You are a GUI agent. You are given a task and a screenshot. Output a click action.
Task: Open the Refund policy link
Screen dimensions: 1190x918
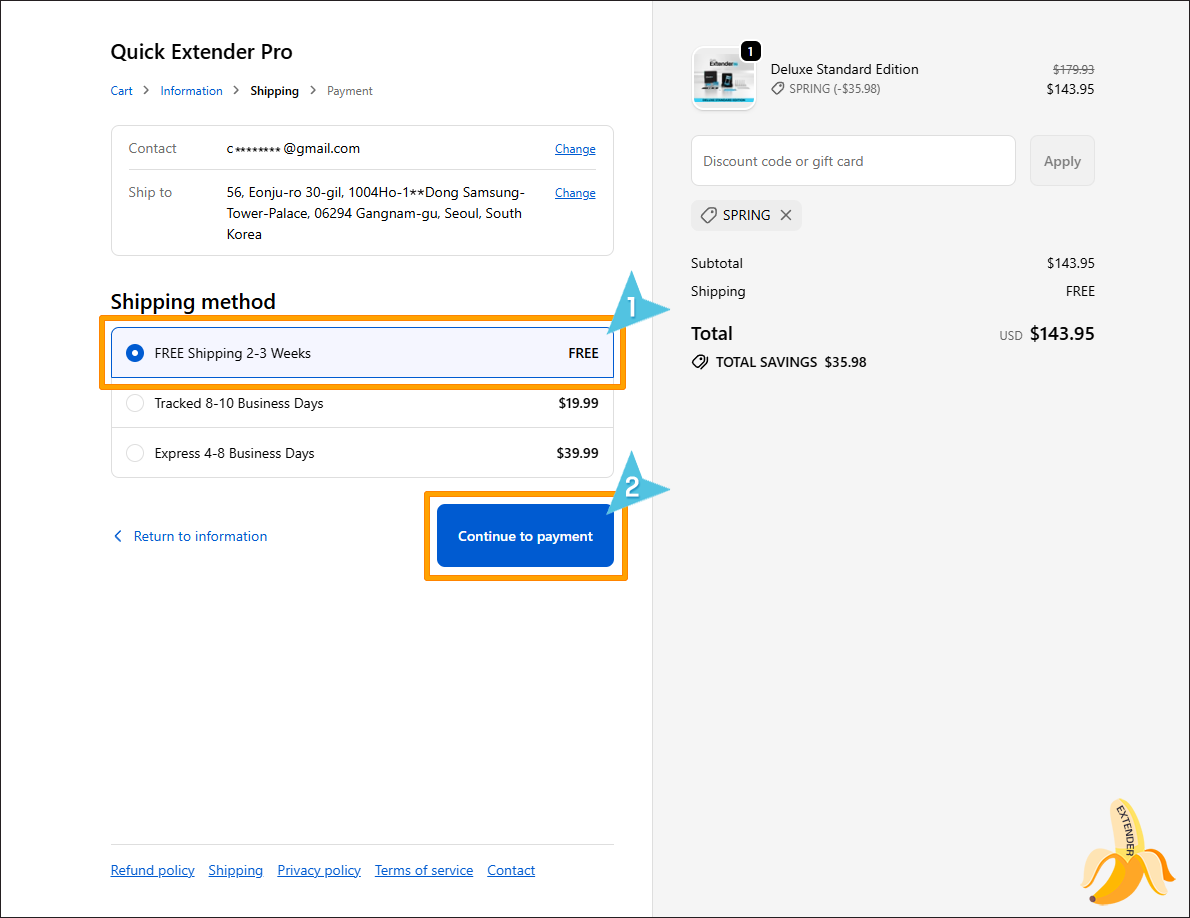coord(153,870)
